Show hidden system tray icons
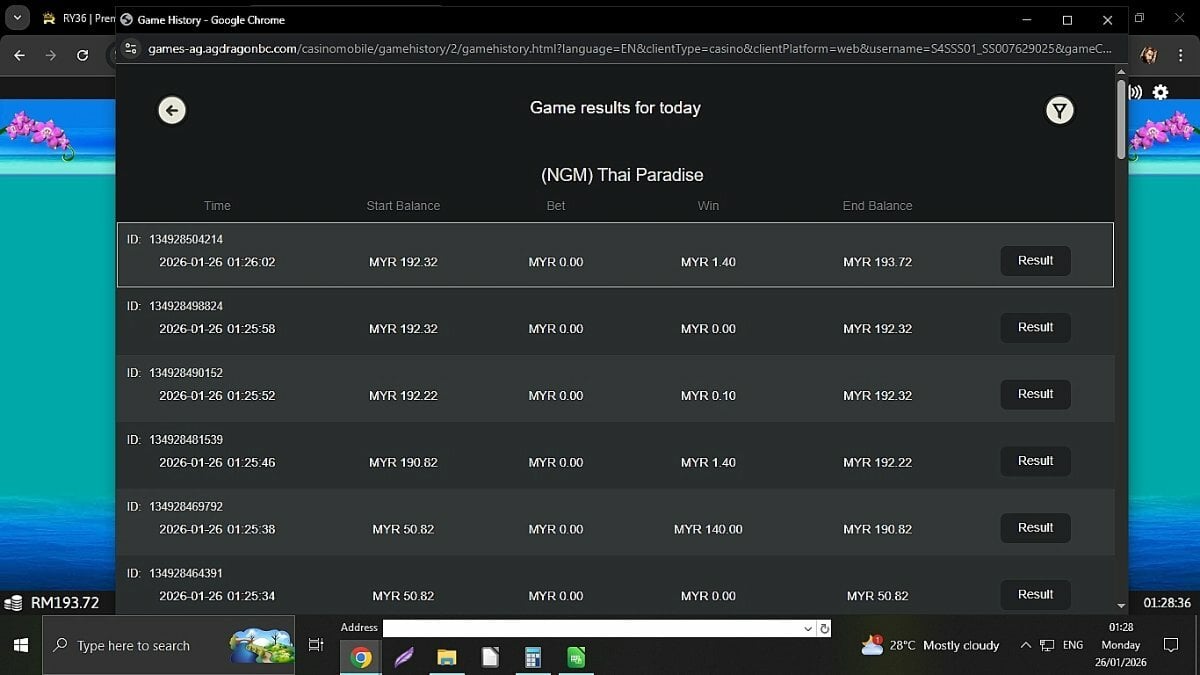Viewport: 1200px width, 675px height. tap(1026, 646)
